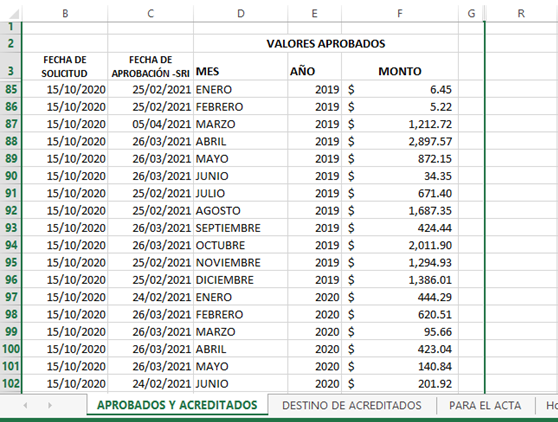Select the SEPTIEMBRE cell in row 93

(x=241, y=228)
